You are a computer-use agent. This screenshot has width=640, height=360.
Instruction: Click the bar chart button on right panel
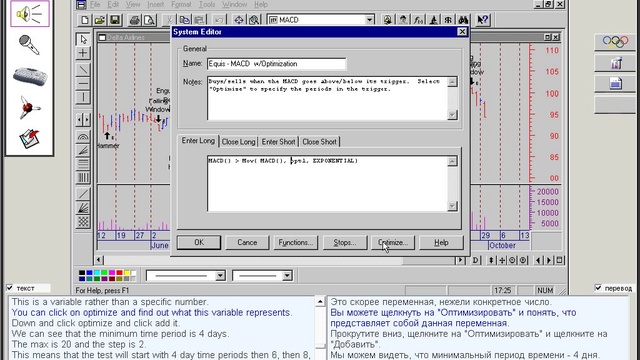(615, 63)
